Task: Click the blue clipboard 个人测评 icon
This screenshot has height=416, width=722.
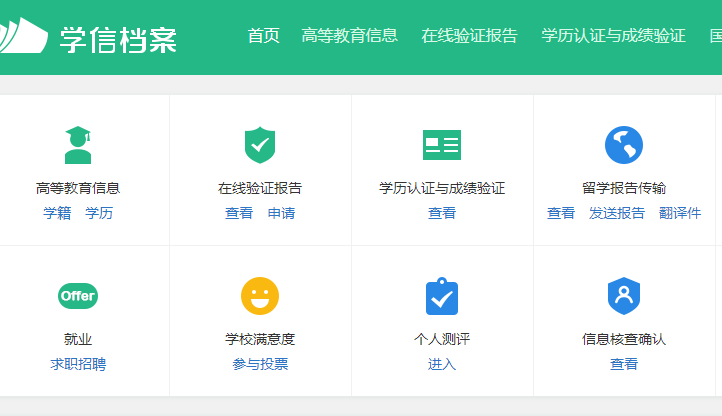Action: coord(442,296)
